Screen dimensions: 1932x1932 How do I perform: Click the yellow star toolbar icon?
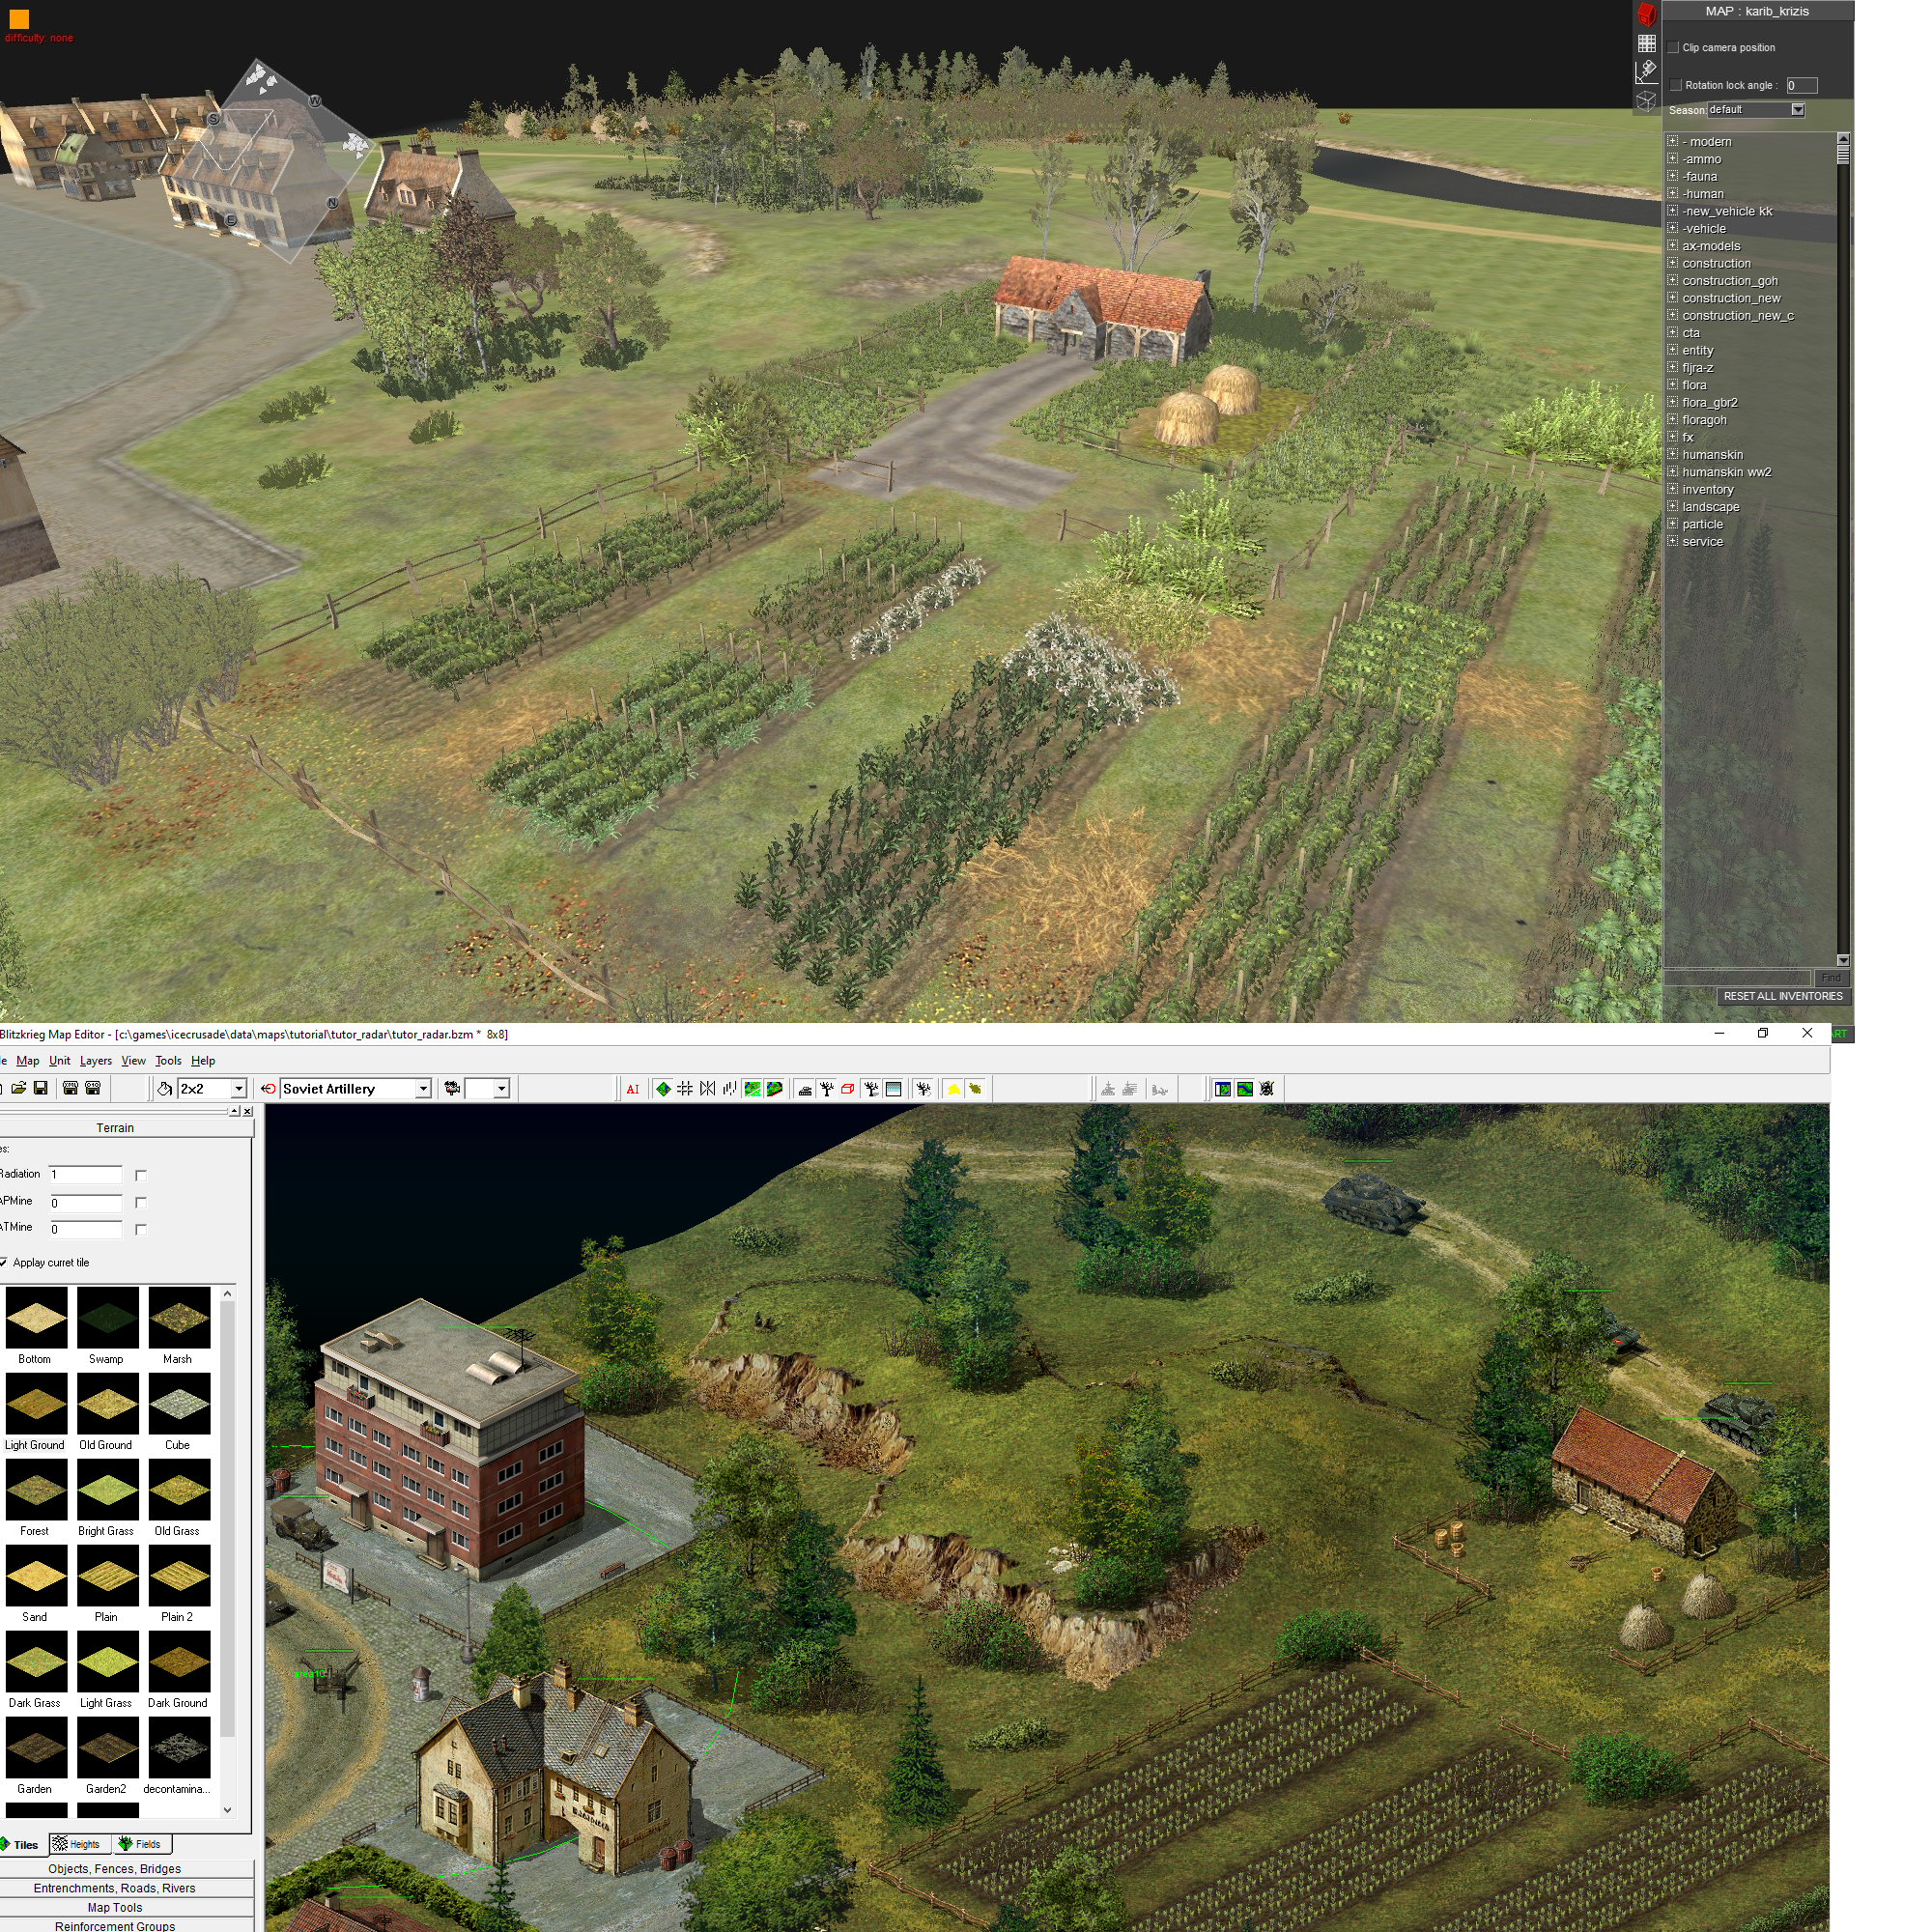953,1089
